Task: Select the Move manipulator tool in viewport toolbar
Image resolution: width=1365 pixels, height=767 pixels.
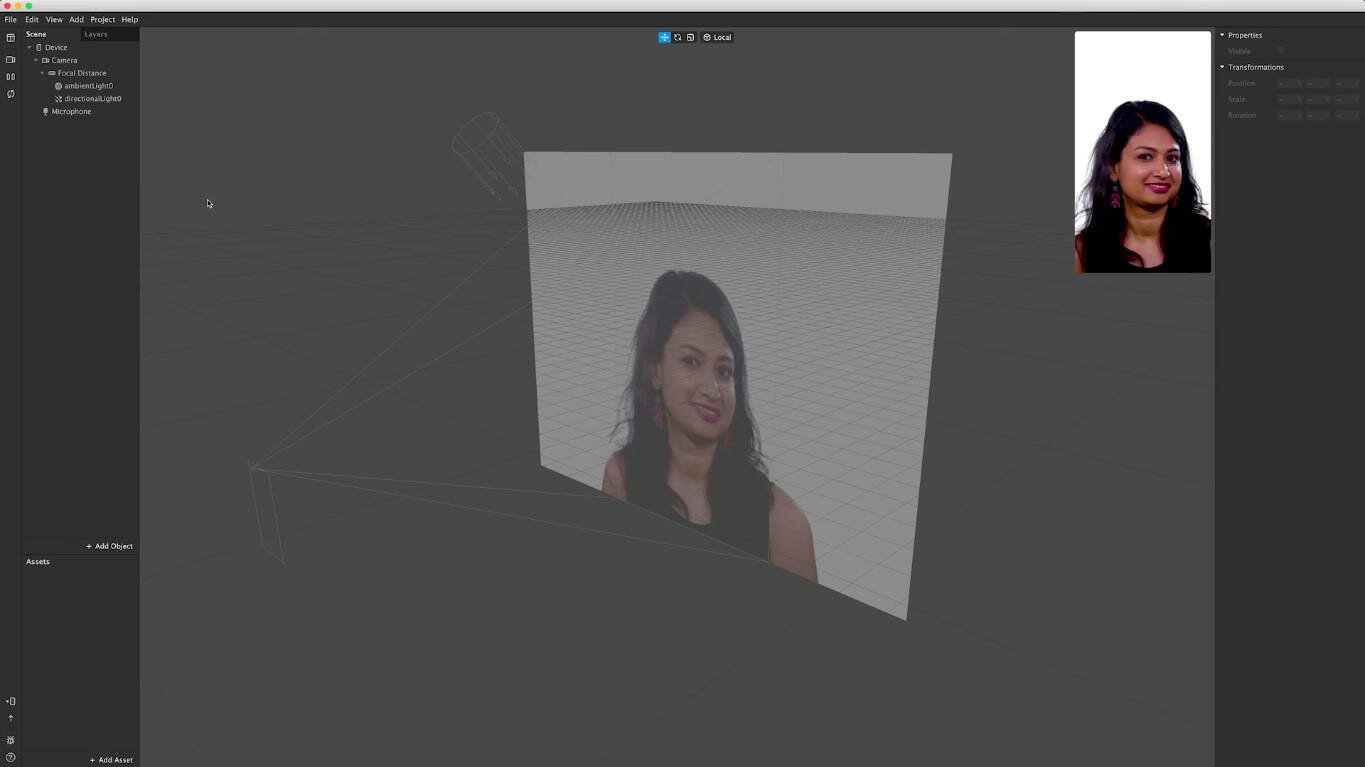Action: [x=664, y=37]
